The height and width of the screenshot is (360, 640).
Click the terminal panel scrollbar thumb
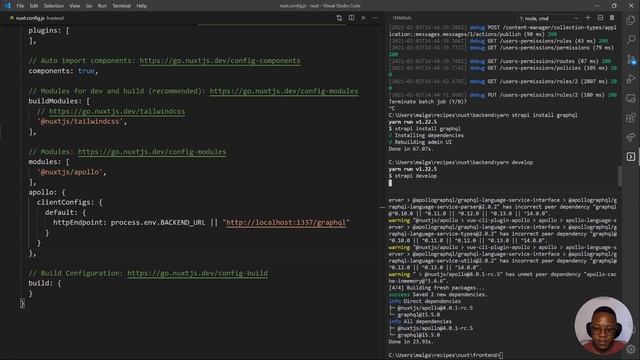[x=620, y=176]
